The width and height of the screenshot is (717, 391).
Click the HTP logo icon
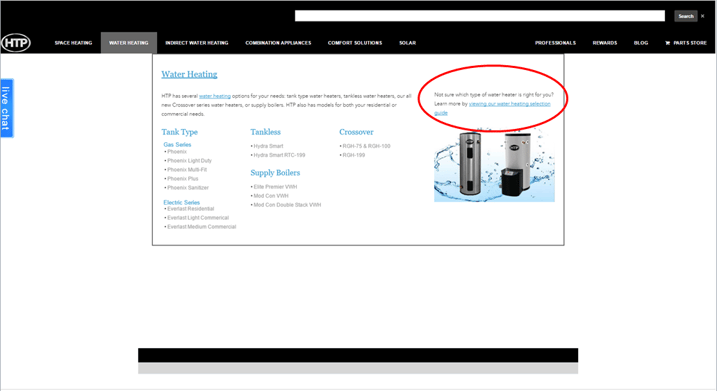[x=16, y=43]
